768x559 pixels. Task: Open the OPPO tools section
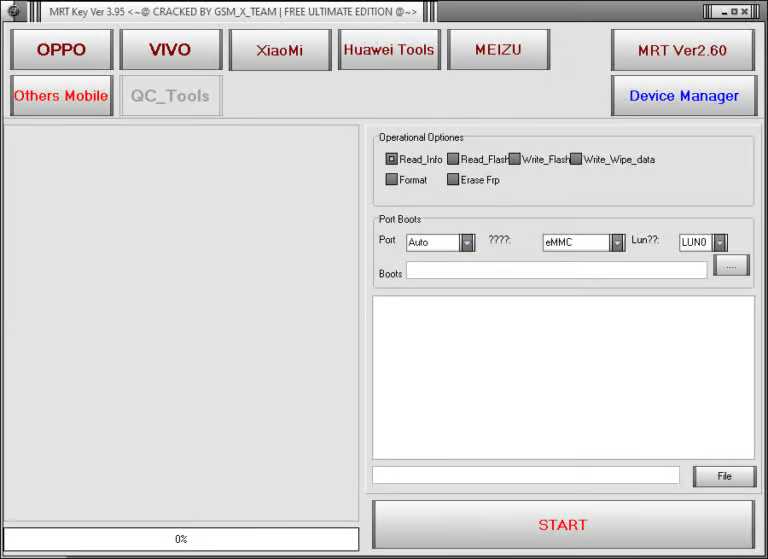click(x=61, y=50)
